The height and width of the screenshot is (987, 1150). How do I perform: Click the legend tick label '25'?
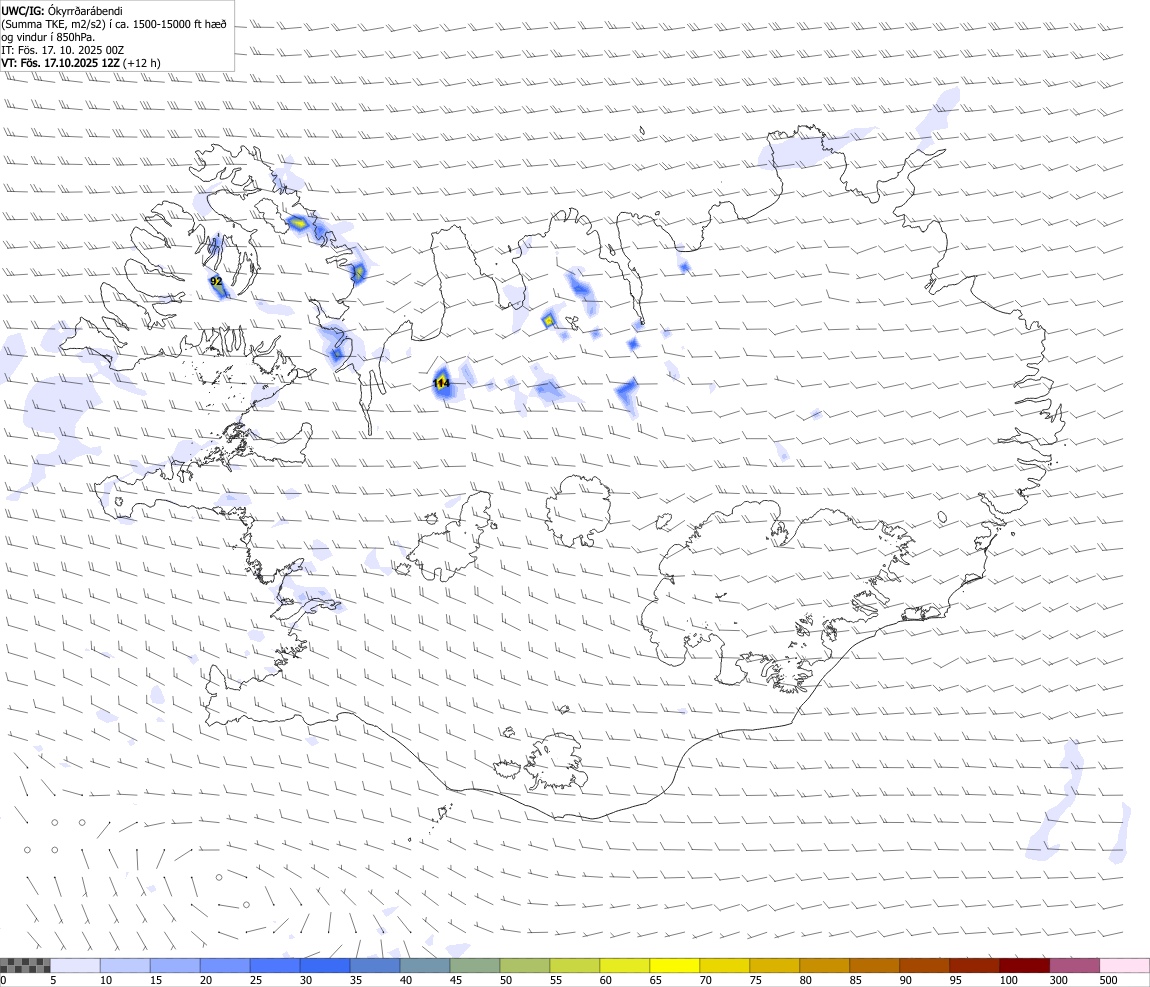pyautogui.click(x=256, y=980)
